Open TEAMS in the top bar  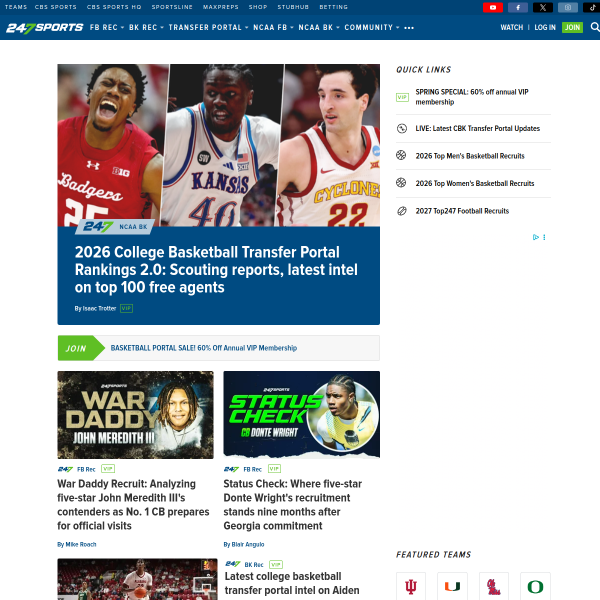pos(16,7)
